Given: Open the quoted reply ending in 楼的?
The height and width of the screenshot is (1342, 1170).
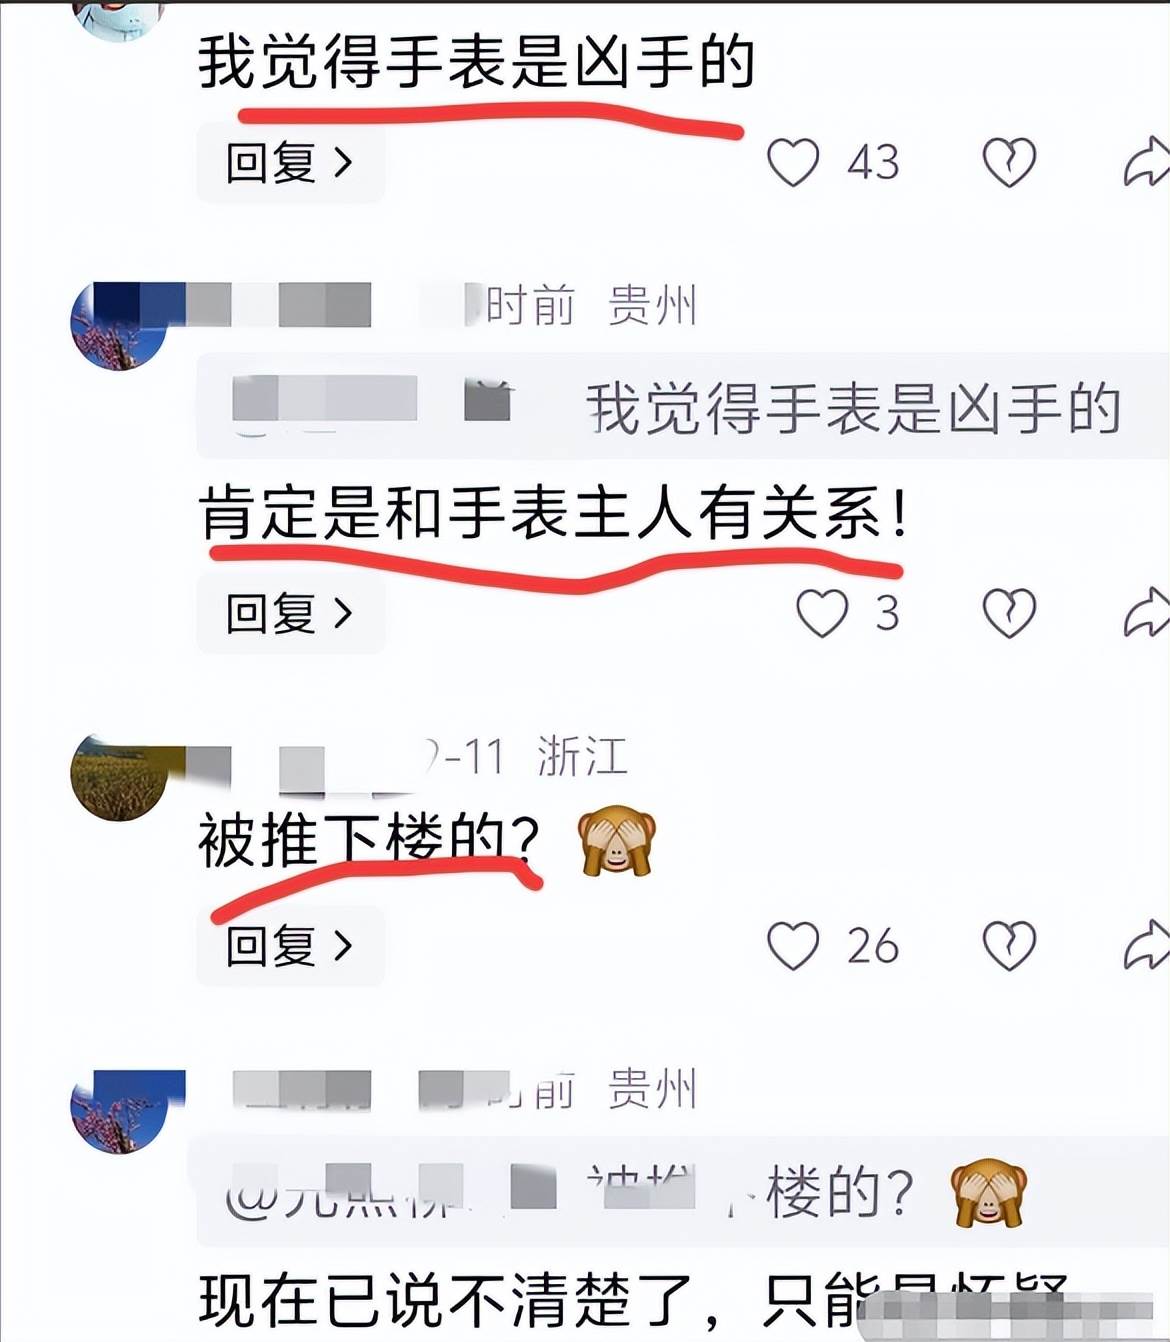Looking at the screenshot, I should pos(683,1192).
